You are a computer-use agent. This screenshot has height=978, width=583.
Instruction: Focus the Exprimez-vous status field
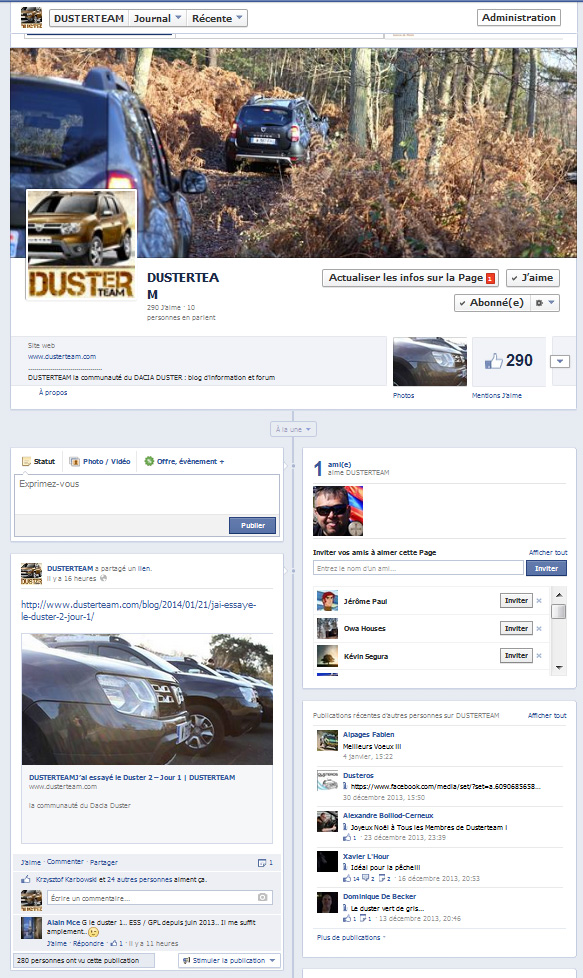point(147,495)
